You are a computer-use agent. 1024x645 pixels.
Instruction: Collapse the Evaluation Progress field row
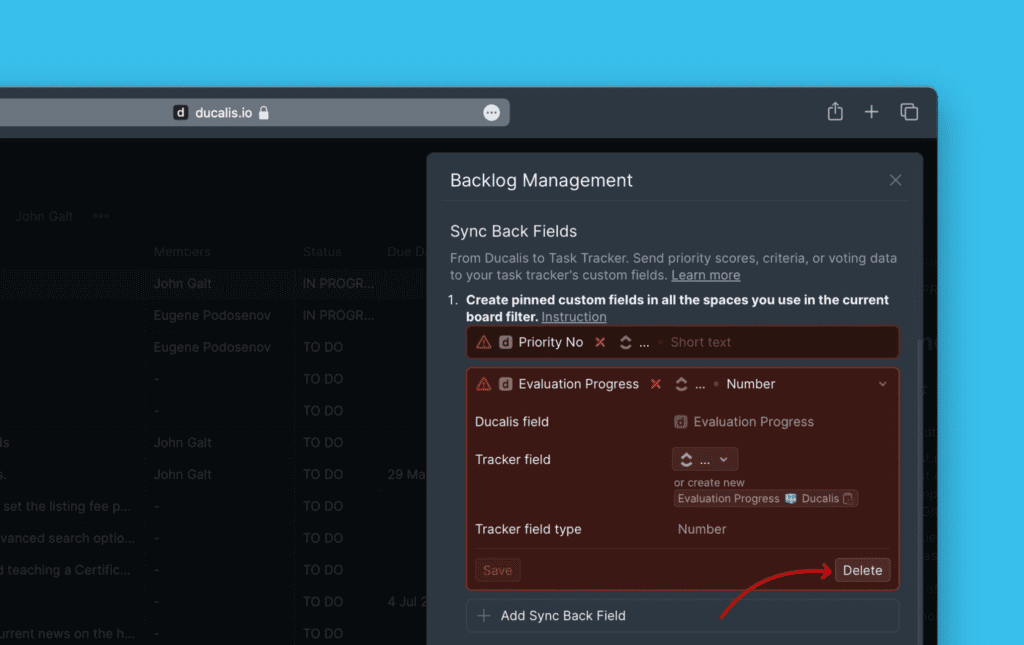coord(882,384)
